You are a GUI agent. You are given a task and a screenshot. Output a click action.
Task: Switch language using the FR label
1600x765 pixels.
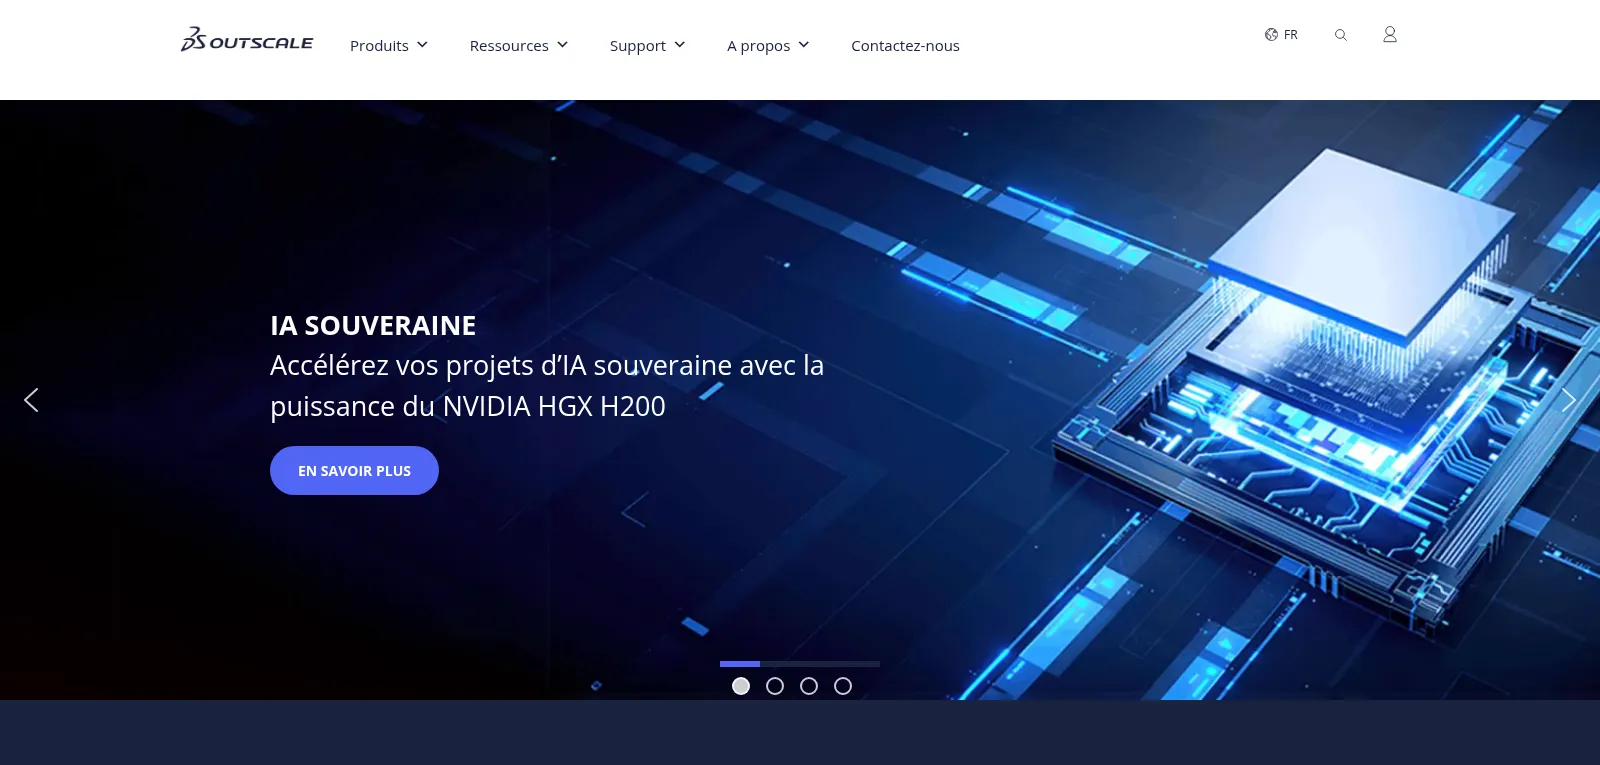1291,35
